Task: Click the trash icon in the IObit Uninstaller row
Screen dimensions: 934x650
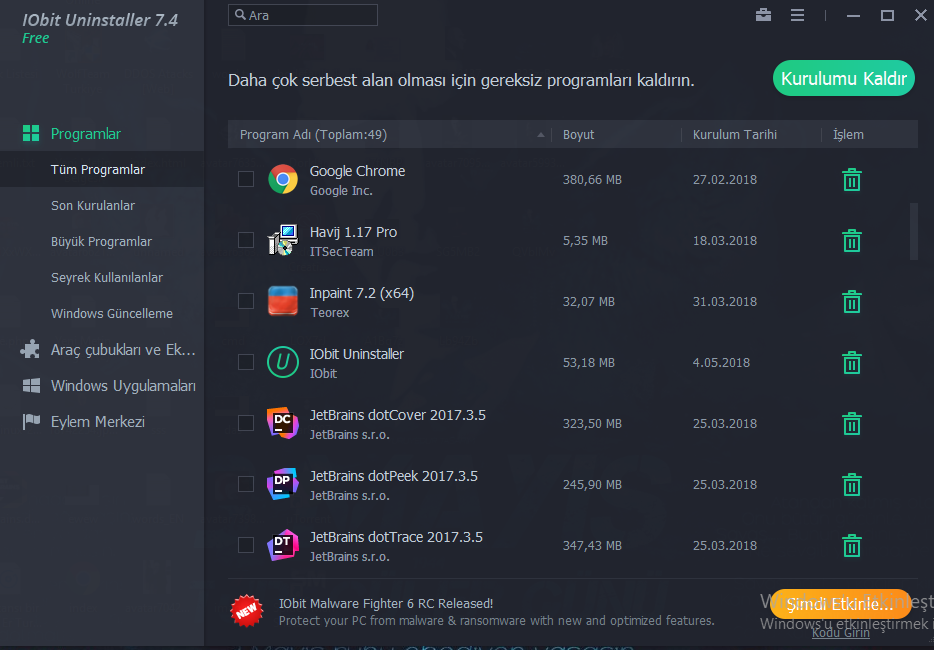Action: point(852,362)
